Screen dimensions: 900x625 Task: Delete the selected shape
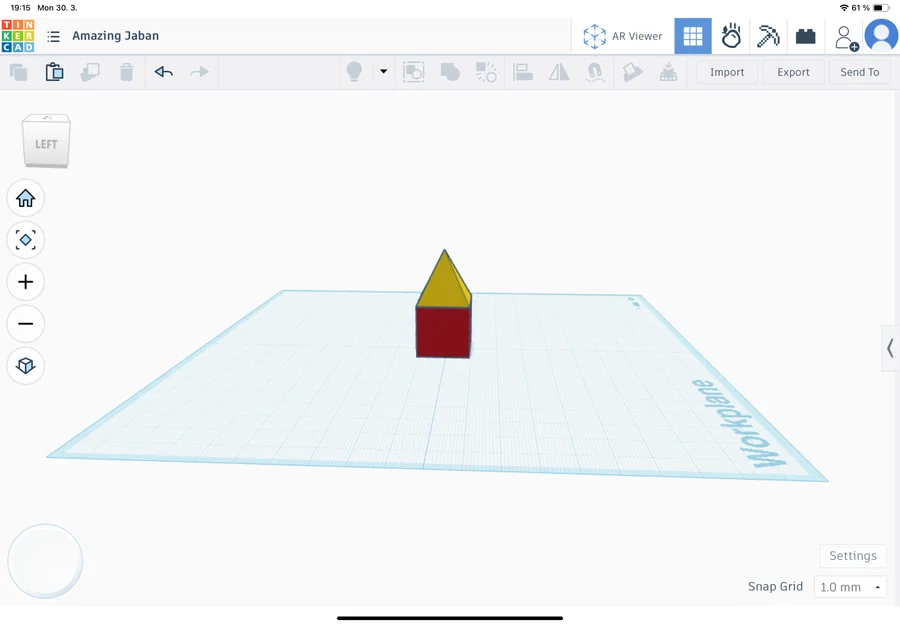[125, 71]
